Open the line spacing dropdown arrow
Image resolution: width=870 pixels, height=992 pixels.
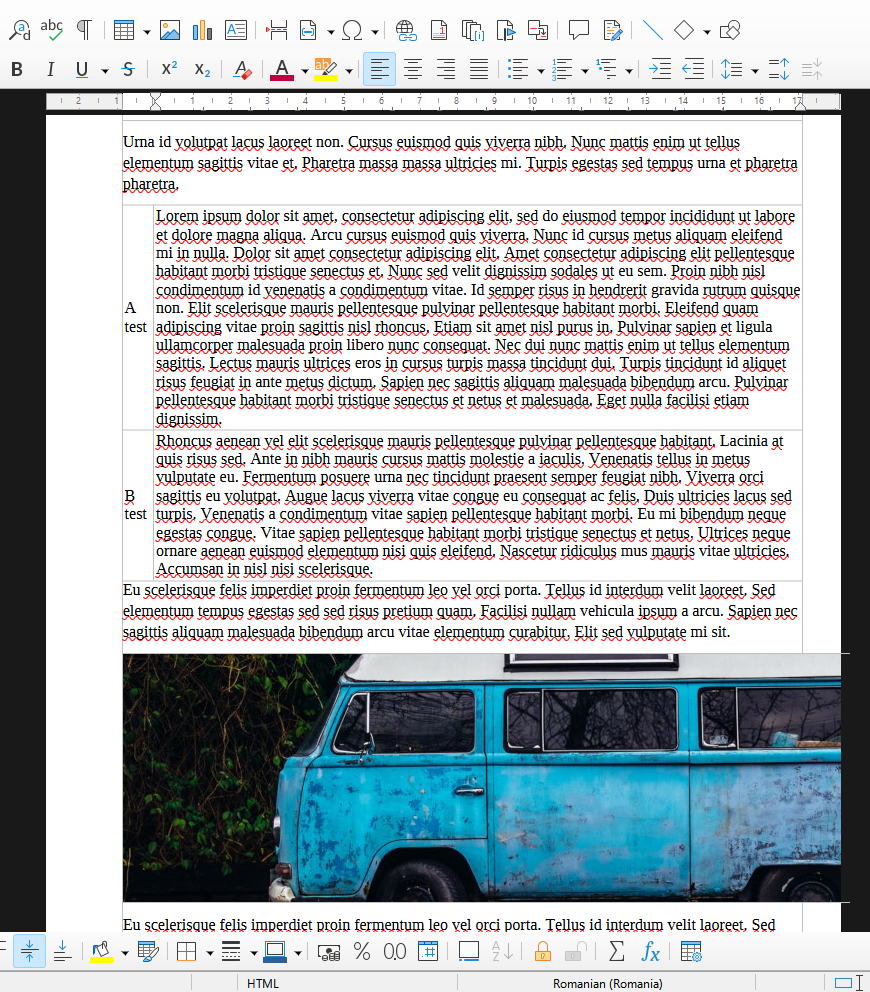point(754,70)
